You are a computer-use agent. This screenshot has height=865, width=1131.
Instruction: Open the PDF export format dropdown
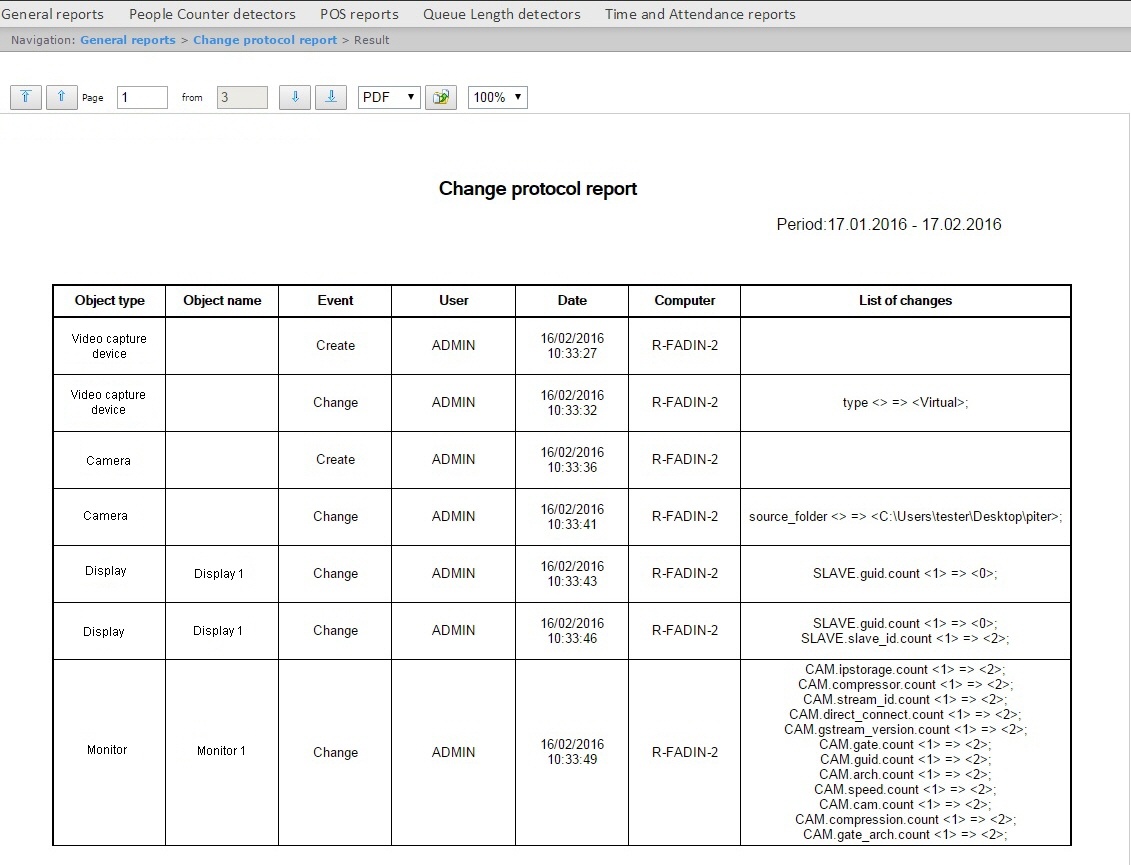pyautogui.click(x=389, y=97)
